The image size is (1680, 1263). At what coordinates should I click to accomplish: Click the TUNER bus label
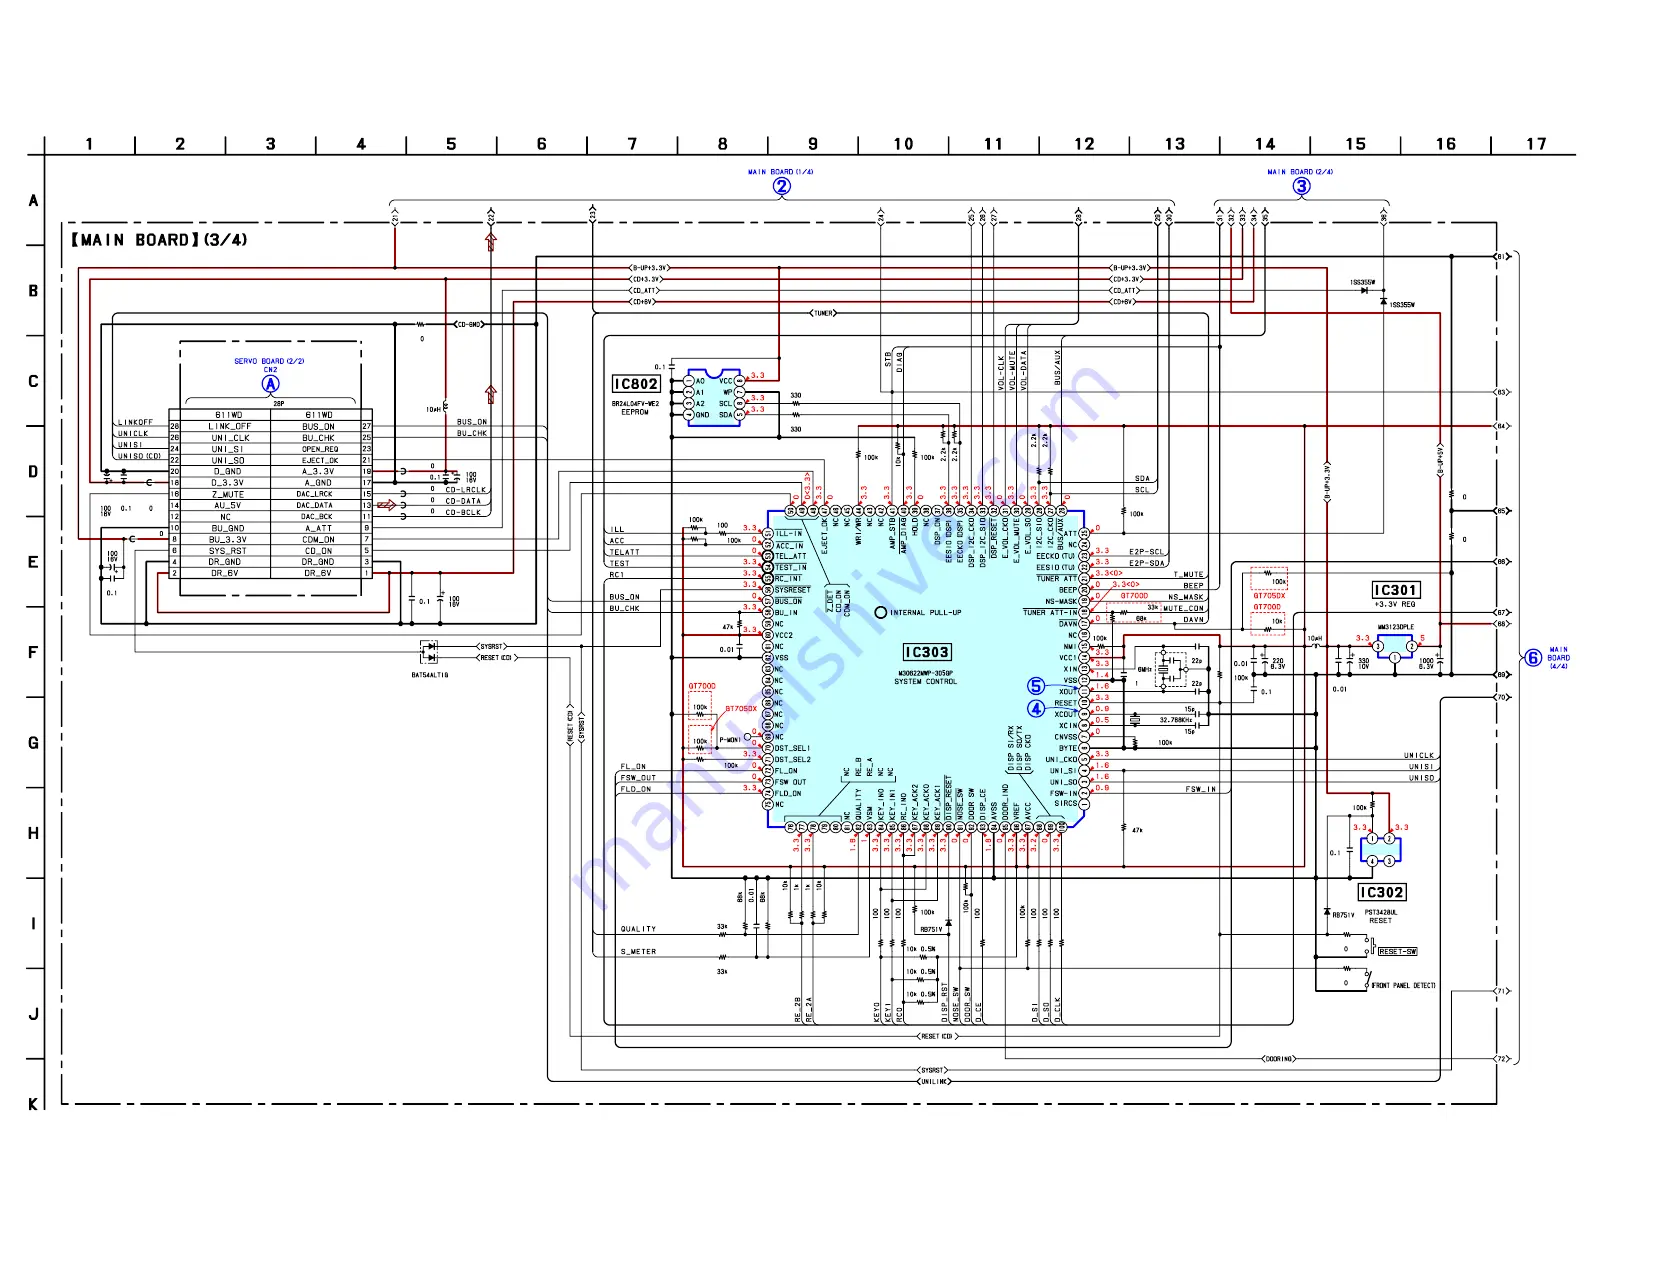823,313
